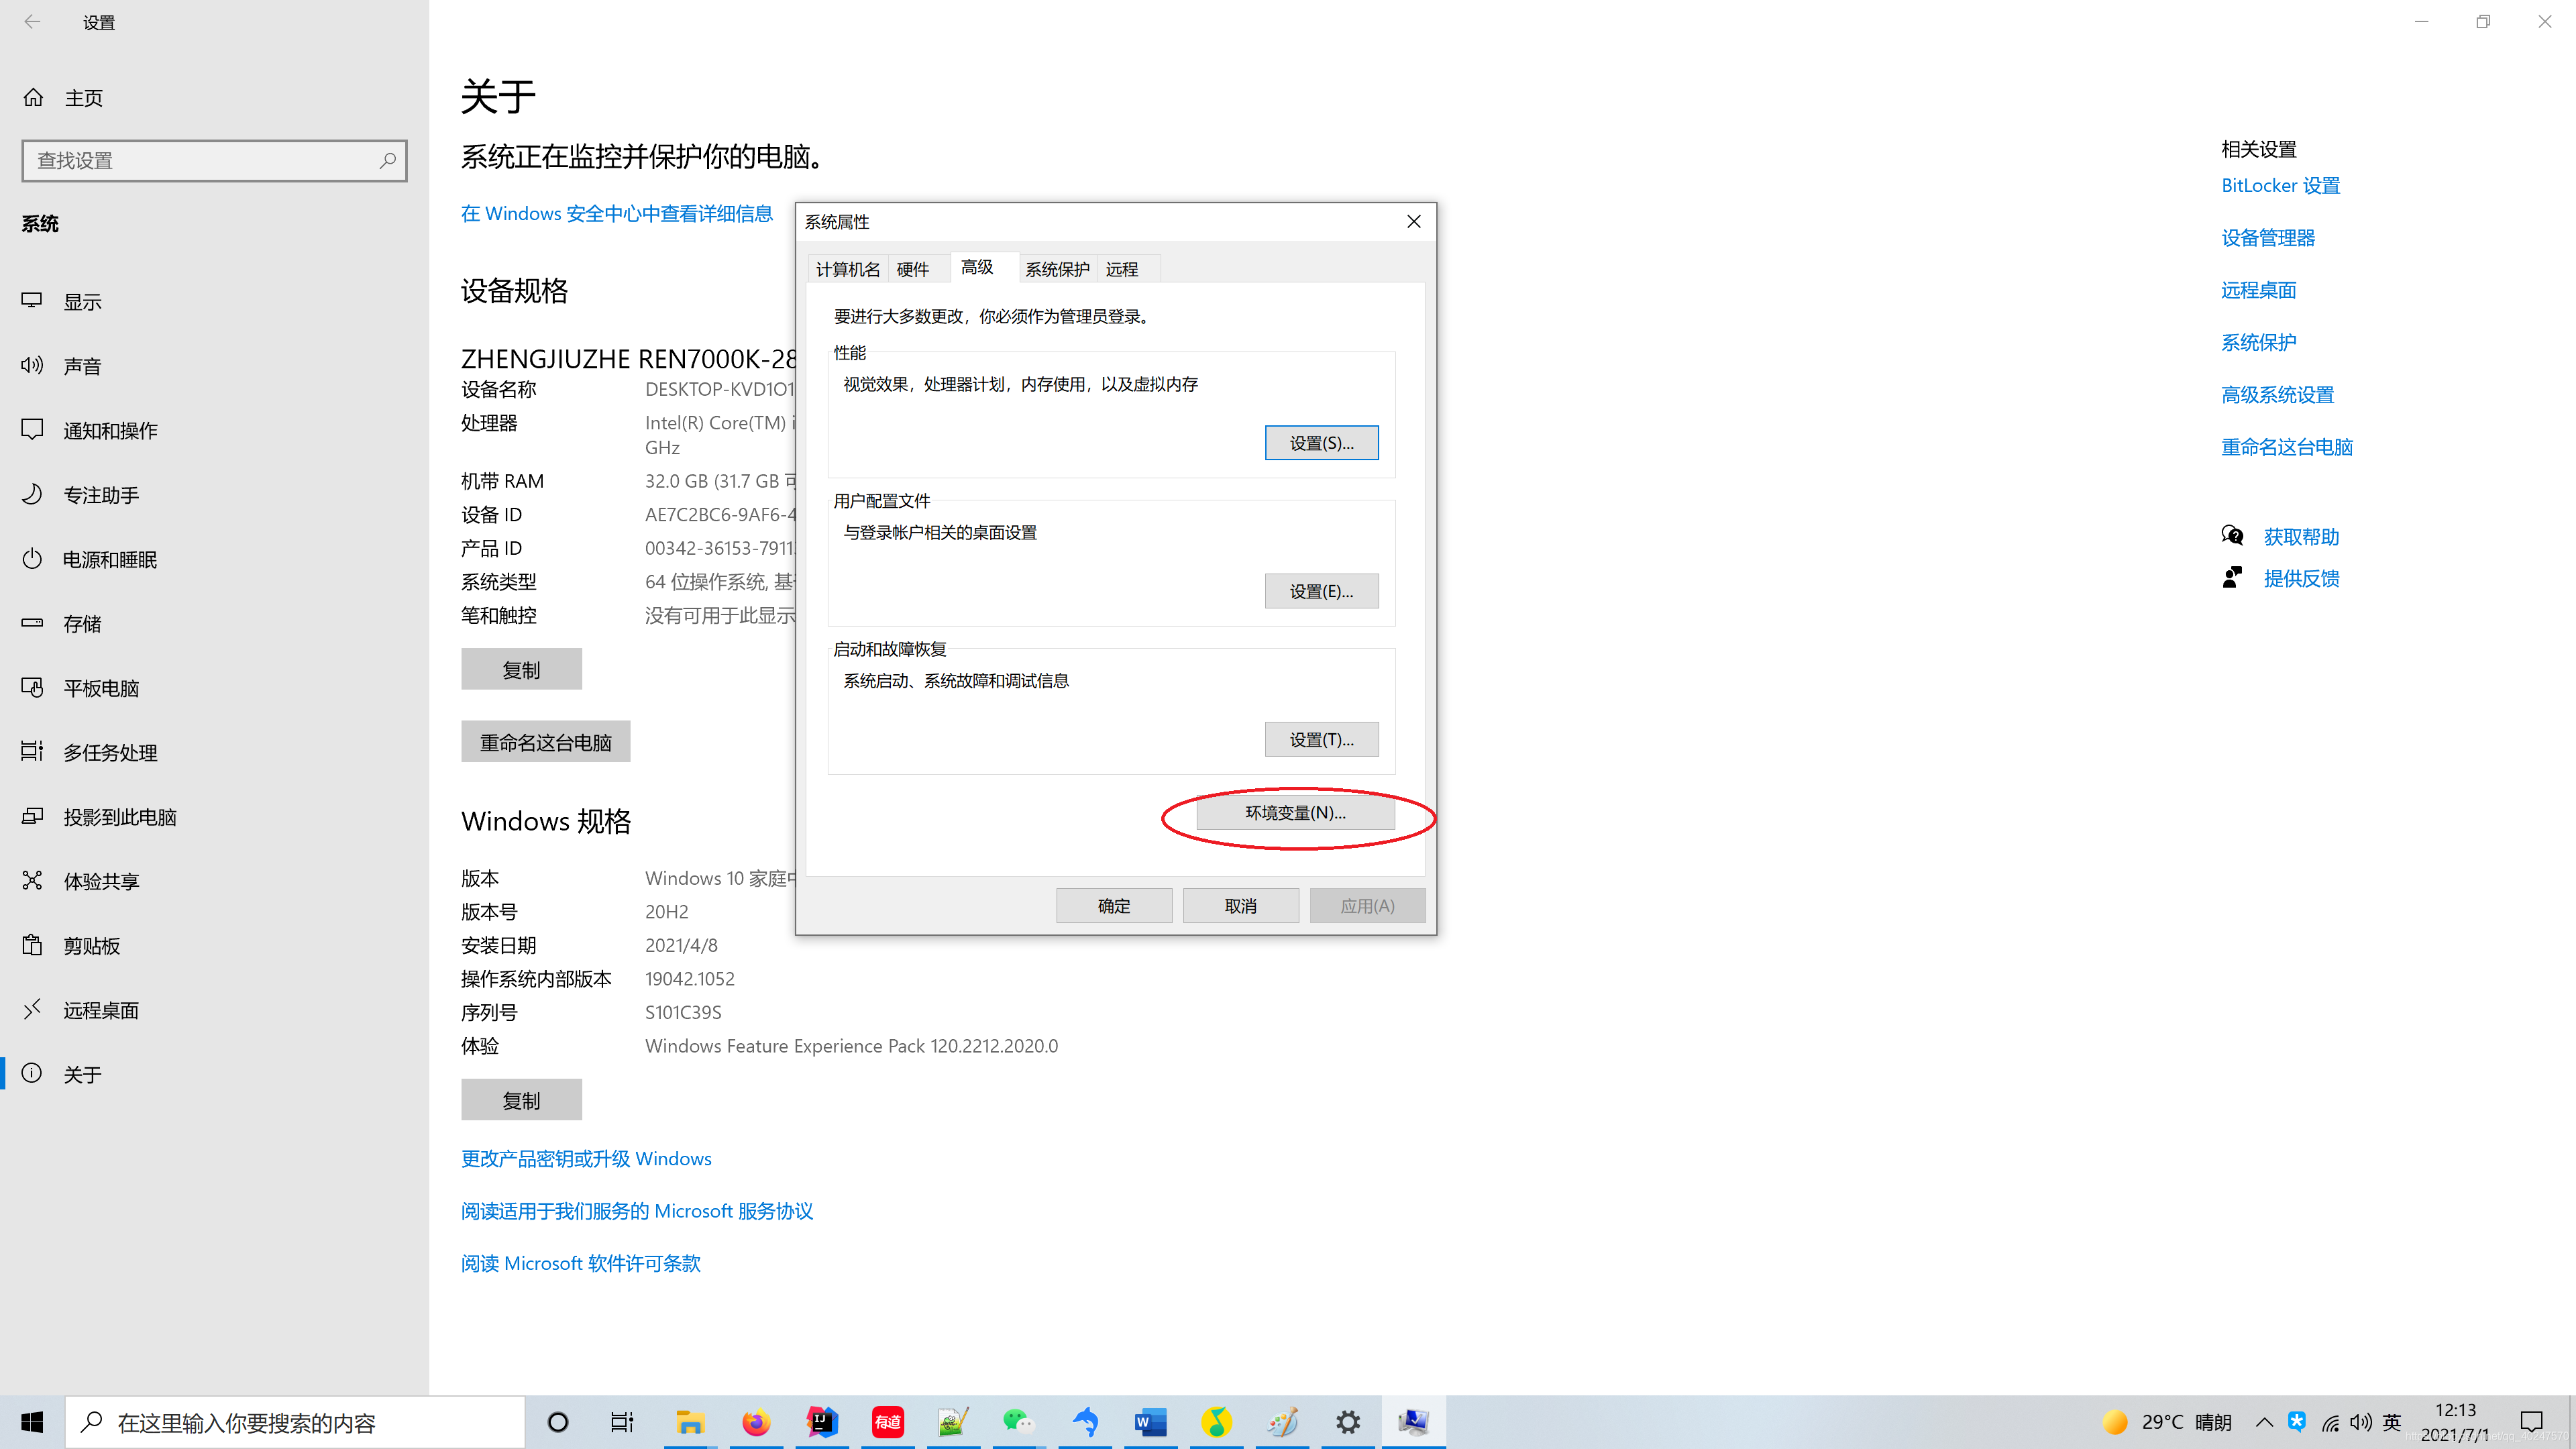Switch to the 系统保护 tab
The image size is (2576, 1449).
coord(1056,269)
